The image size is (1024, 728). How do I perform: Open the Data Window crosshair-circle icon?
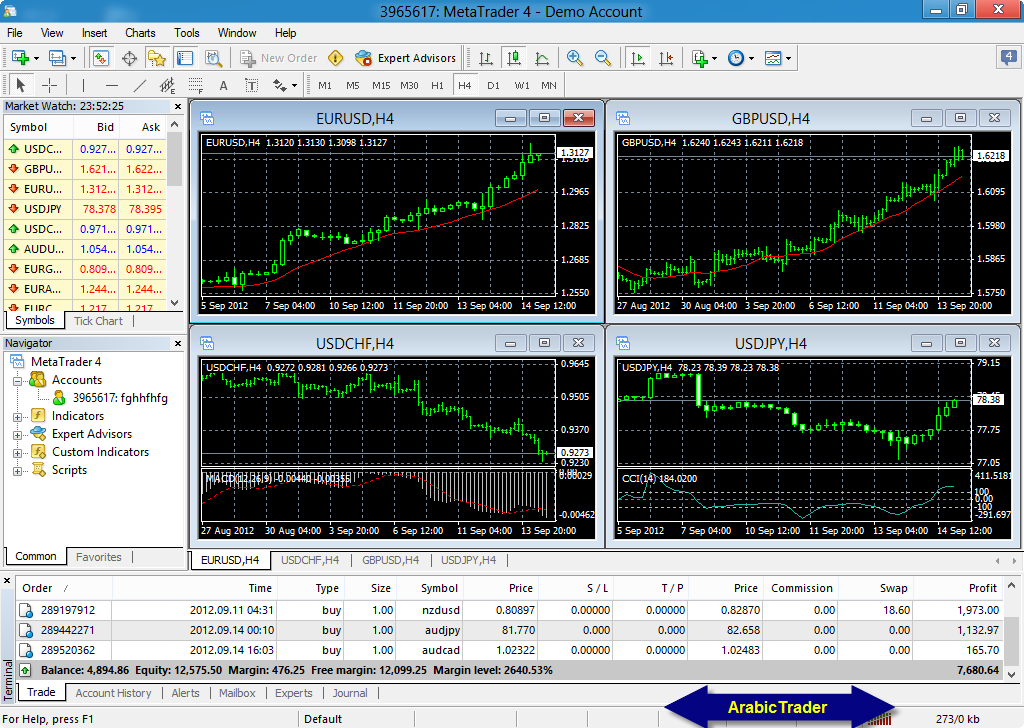point(129,58)
